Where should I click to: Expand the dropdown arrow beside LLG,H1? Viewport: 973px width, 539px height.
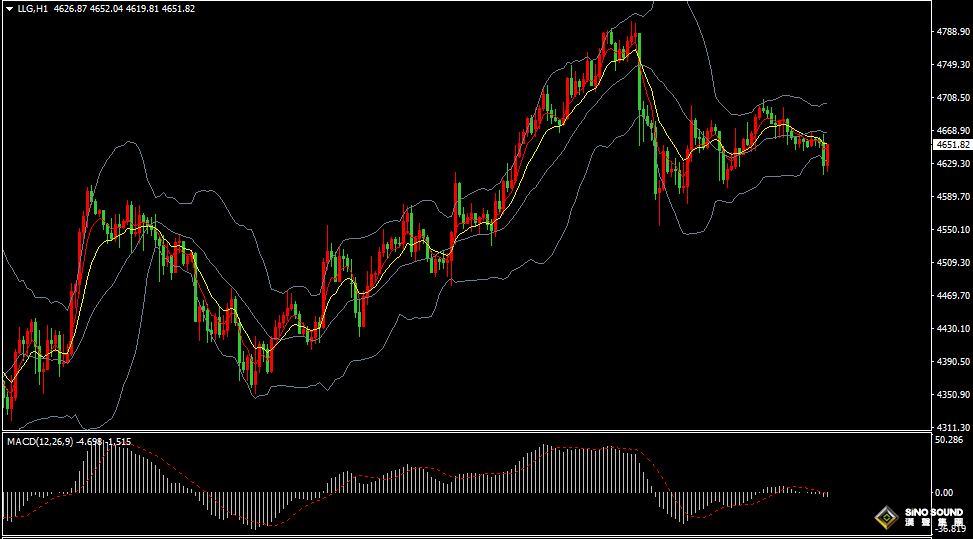(8, 9)
